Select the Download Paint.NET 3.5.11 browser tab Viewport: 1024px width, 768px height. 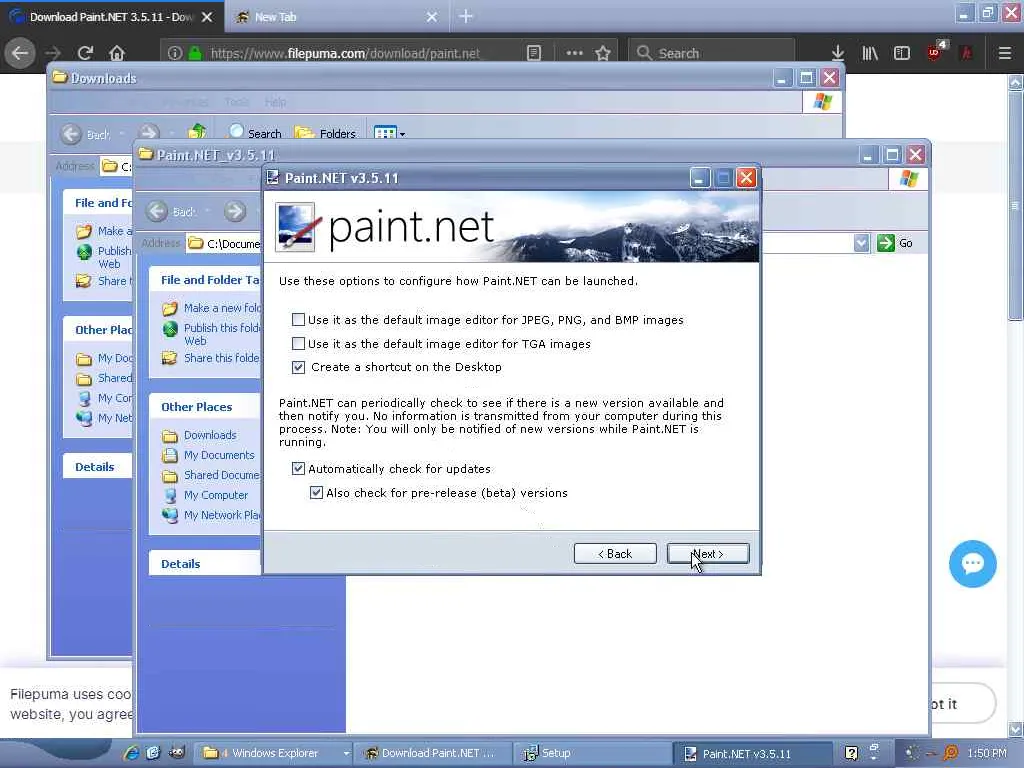point(112,17)
